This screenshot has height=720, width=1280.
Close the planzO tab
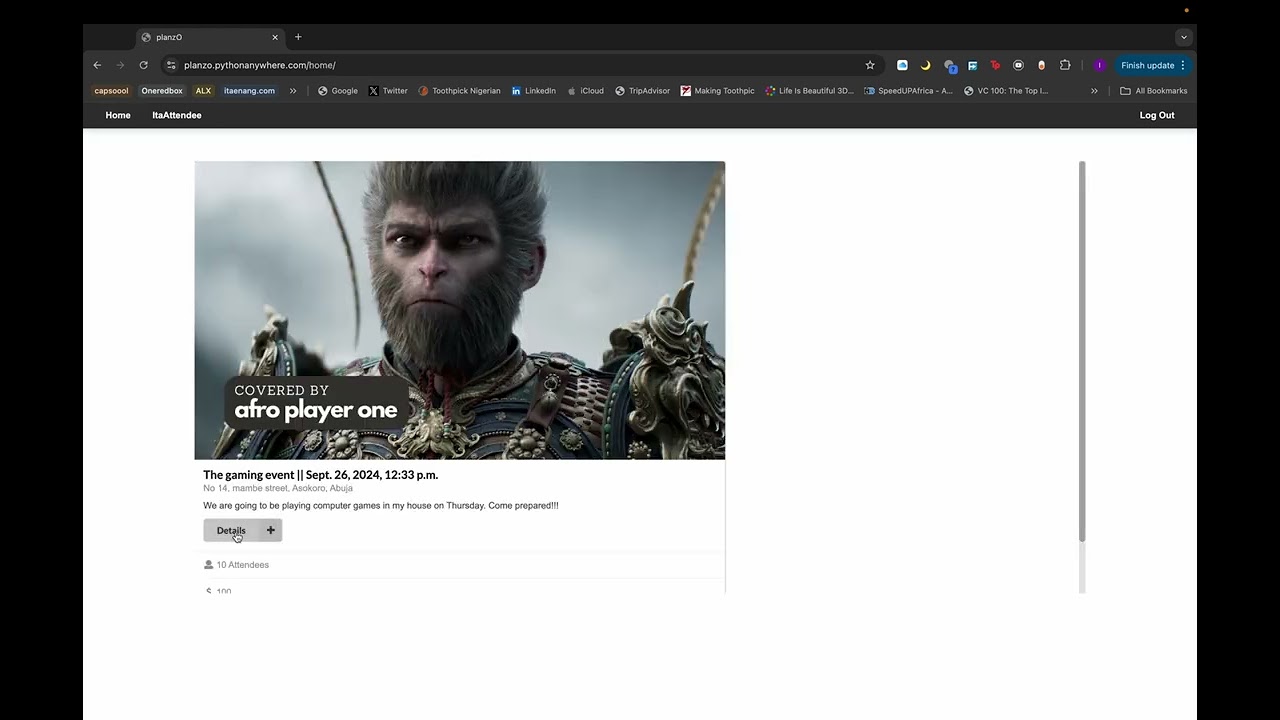pos(275,37)
